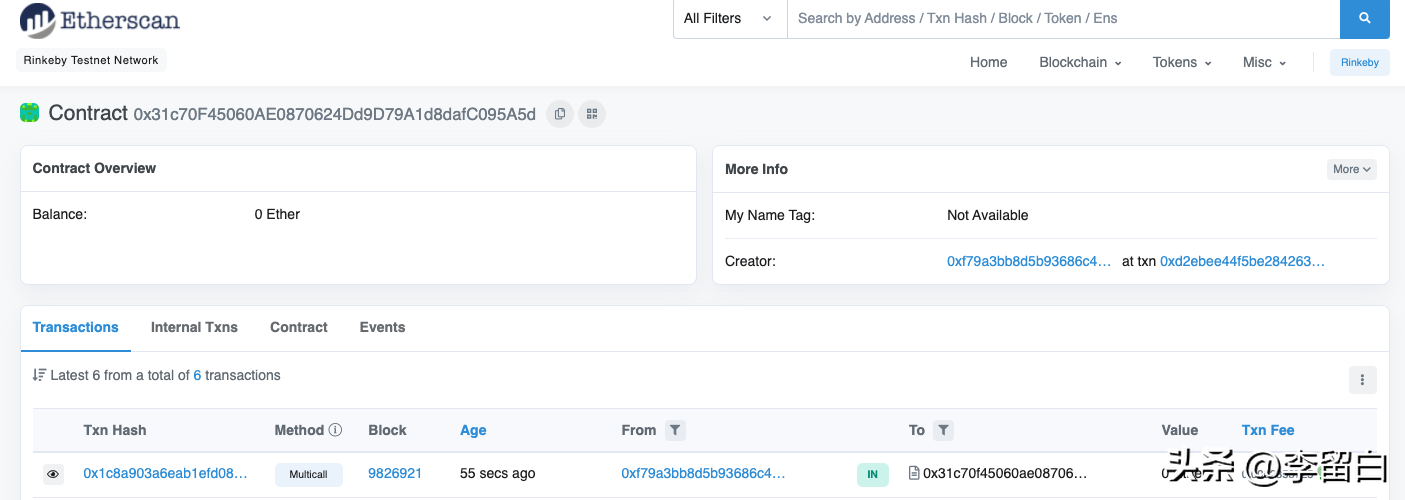Filter transactions by To address

(943, 430)
